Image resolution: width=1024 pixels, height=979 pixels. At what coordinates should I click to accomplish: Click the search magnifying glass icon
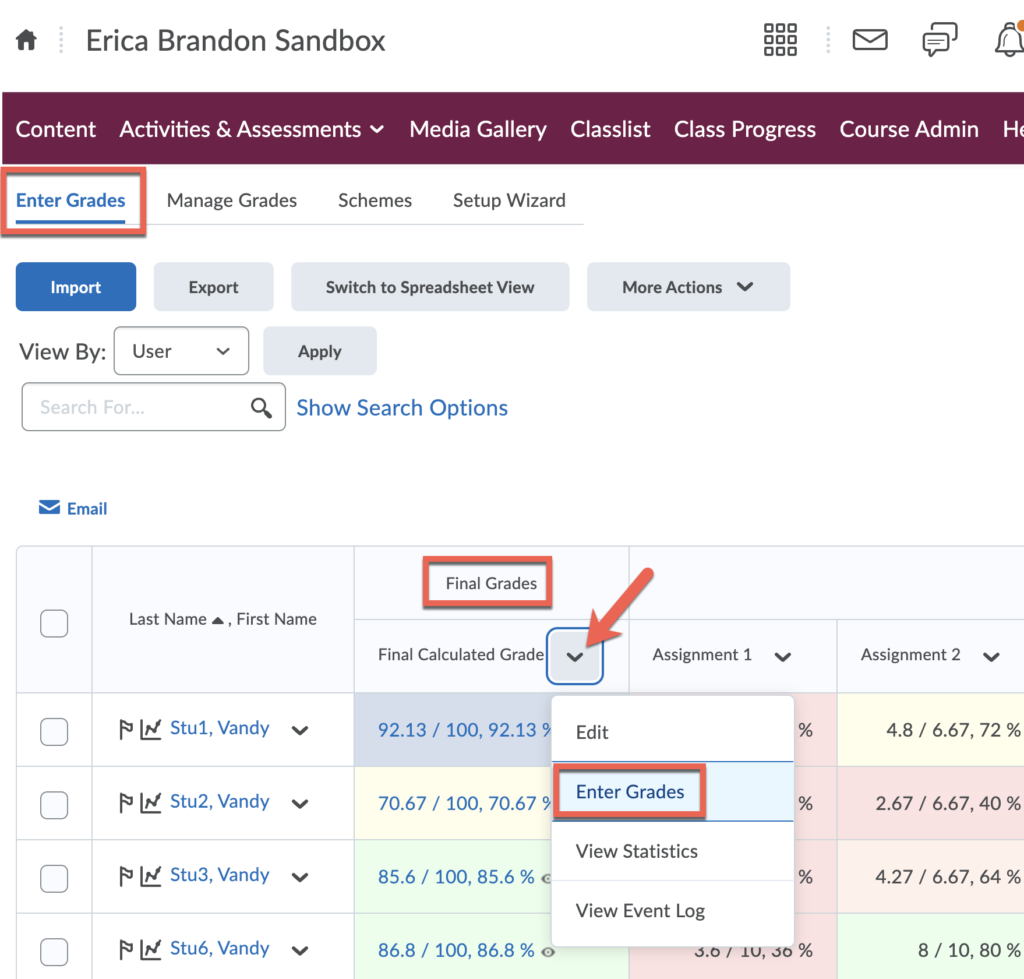pos(261,407)
